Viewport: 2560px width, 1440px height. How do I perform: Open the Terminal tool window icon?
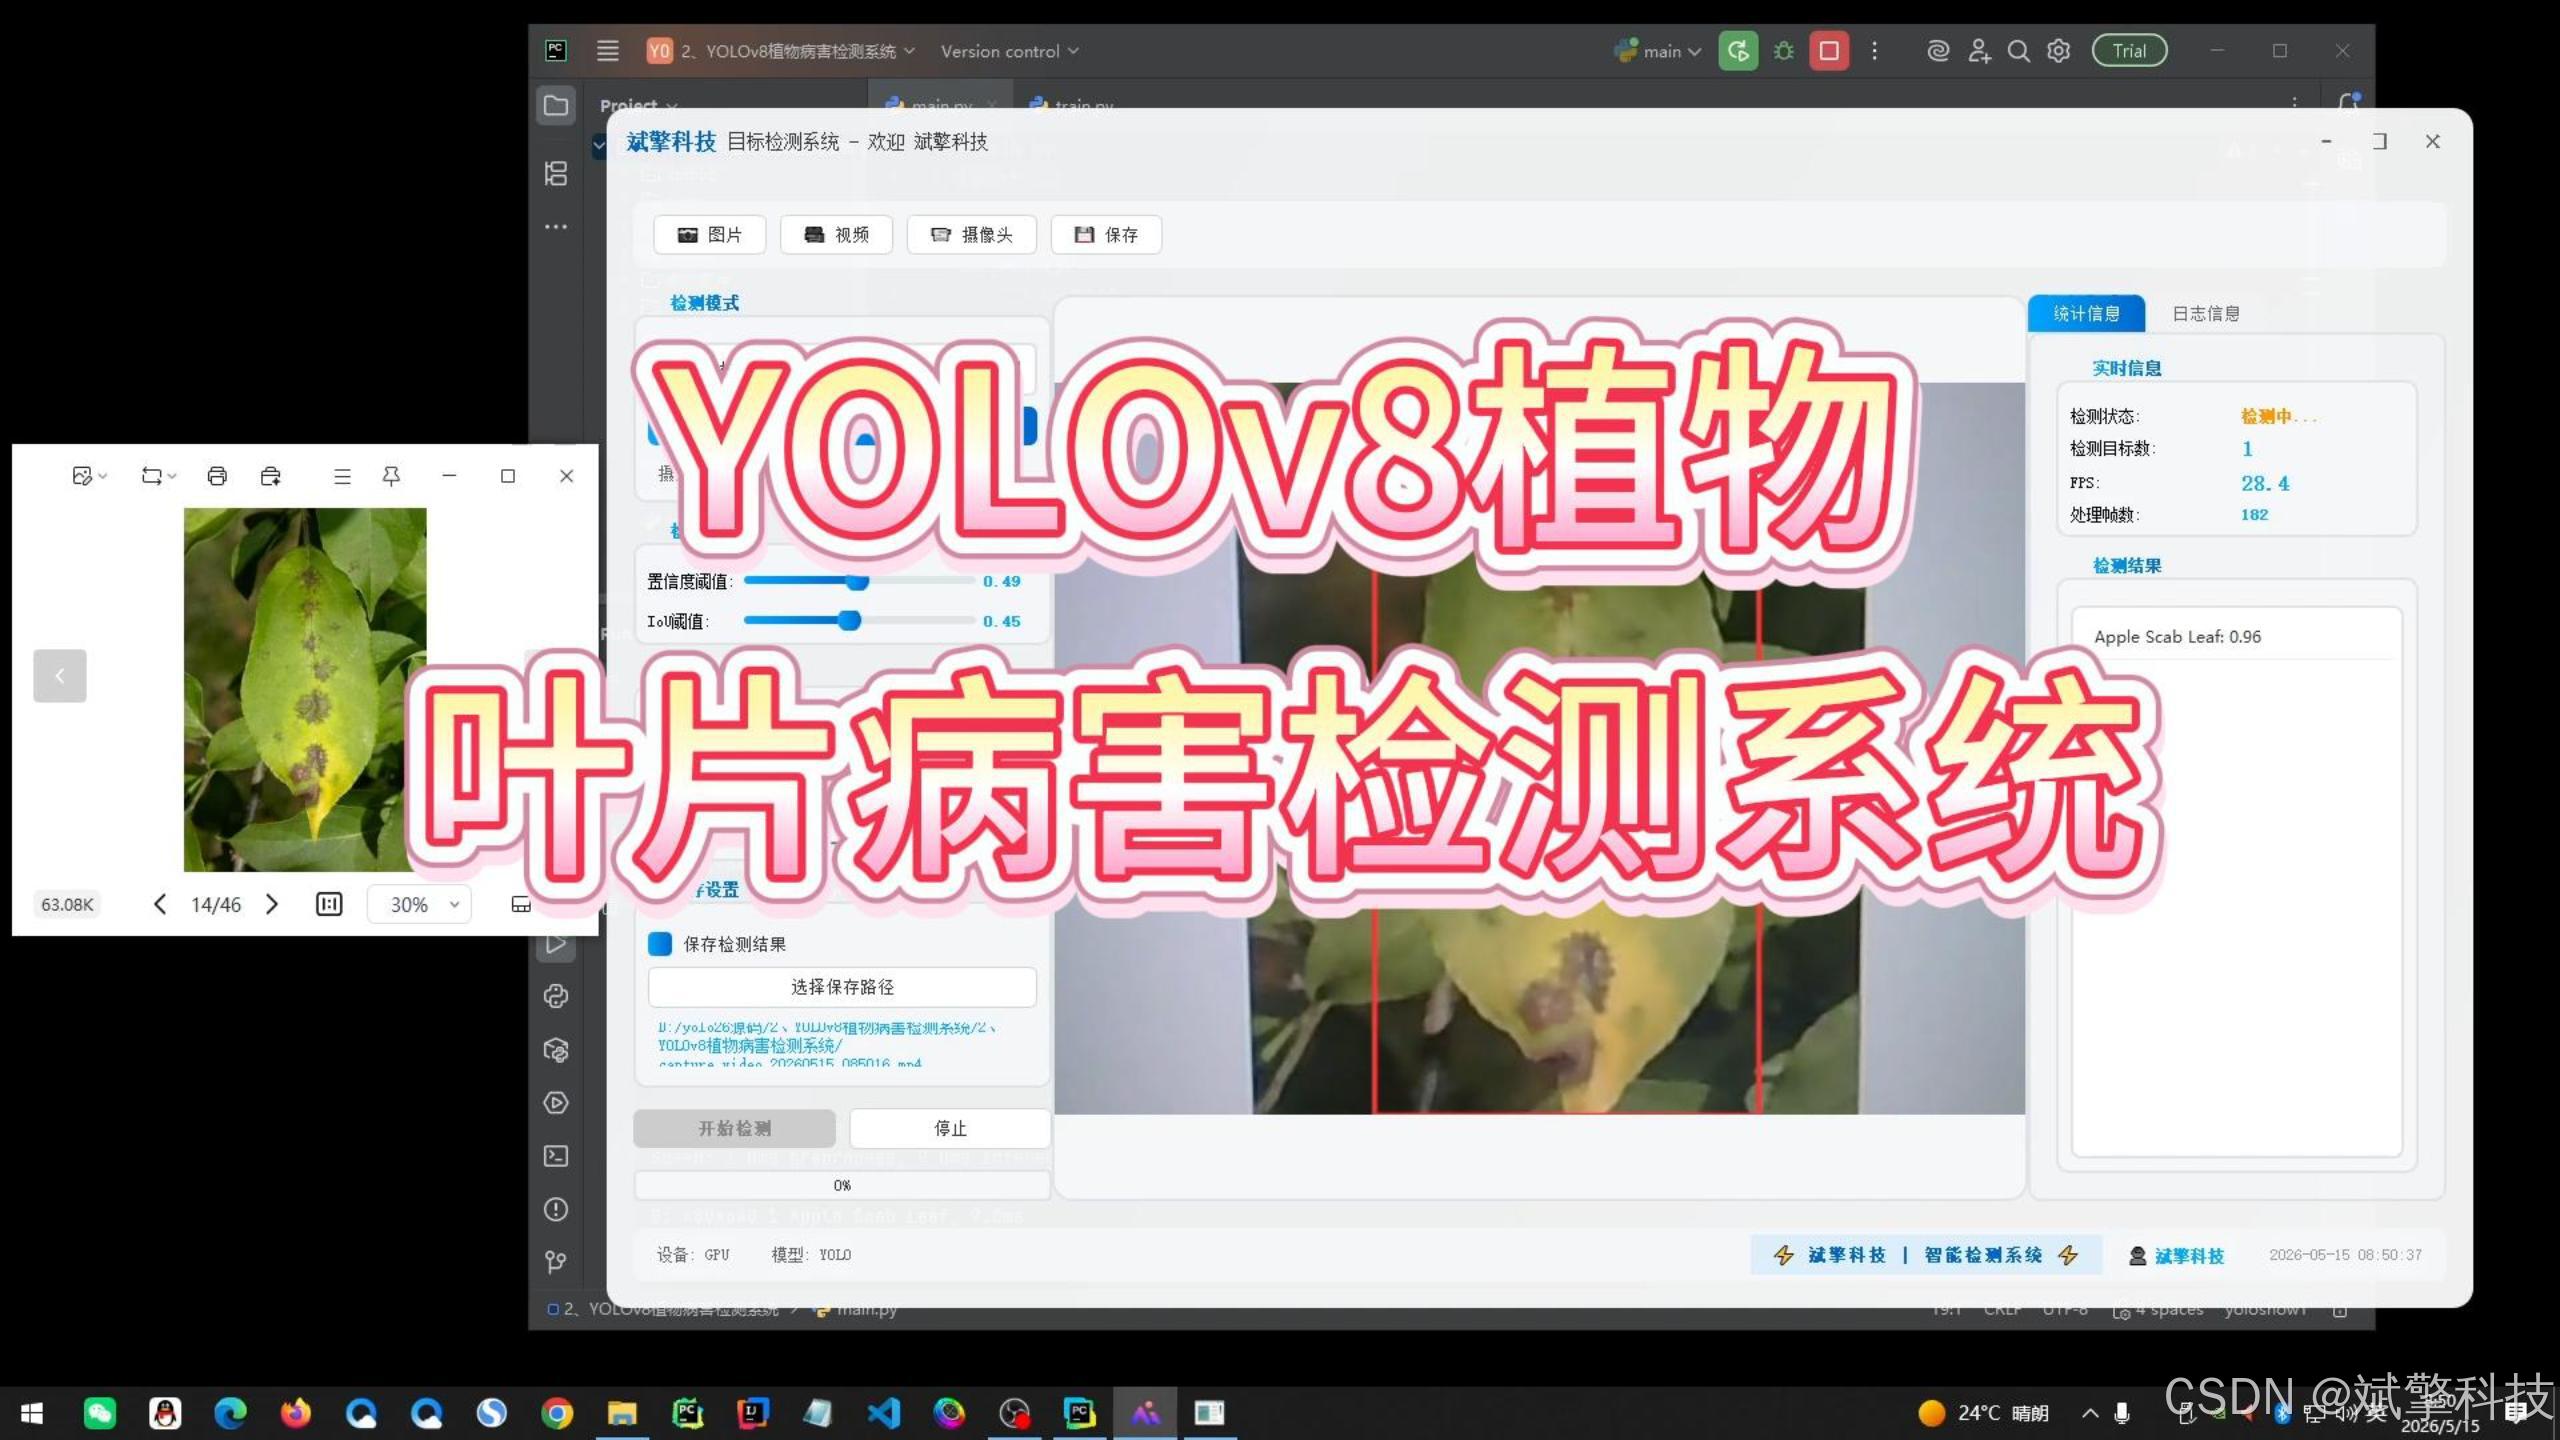point(556,1156)
